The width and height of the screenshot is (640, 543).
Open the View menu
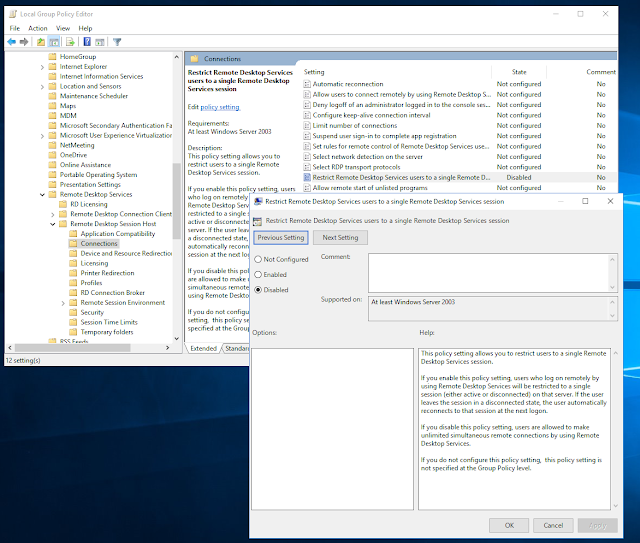[x=63, y=28]
